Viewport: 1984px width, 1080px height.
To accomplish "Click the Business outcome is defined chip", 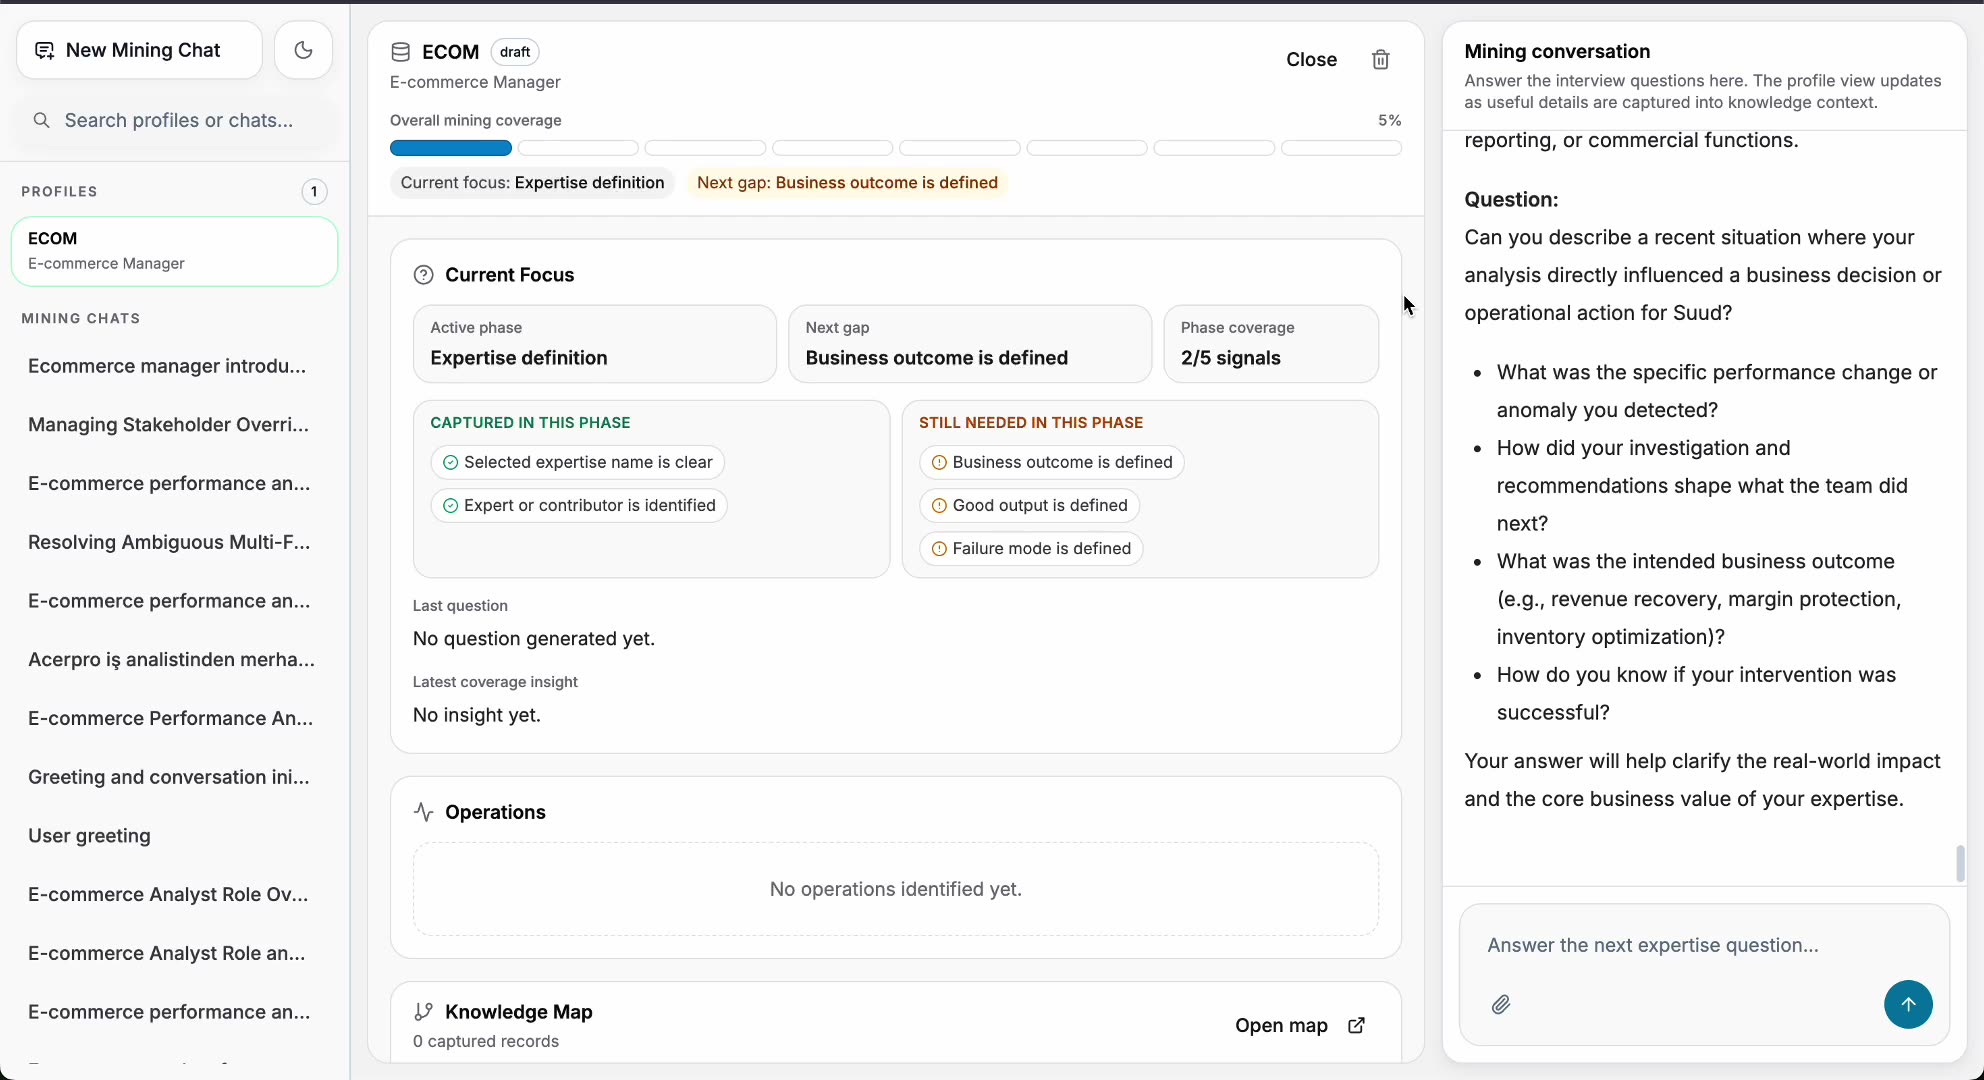I will click(x=1052, y=462).
